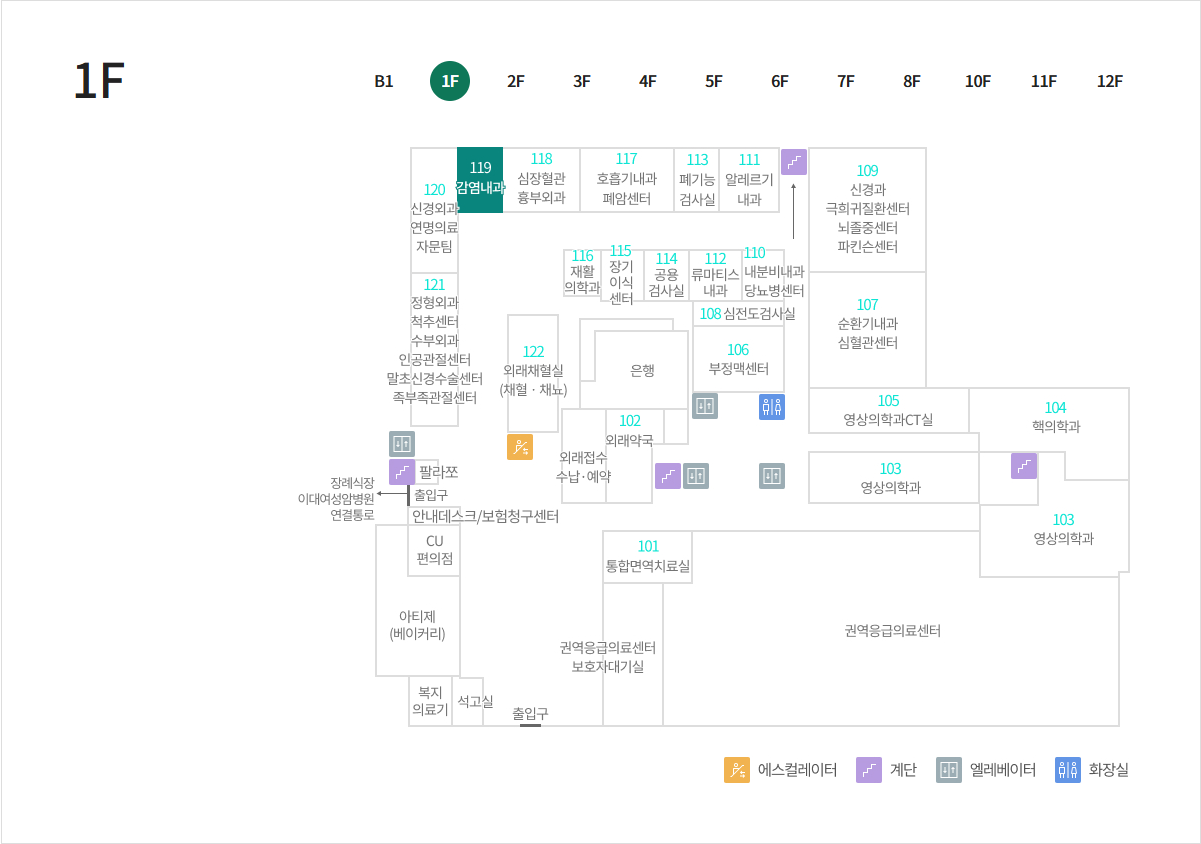Click the stairs icon beside room 111
The height and width of the screenshot is (844, 1201).
click(794, 162)
